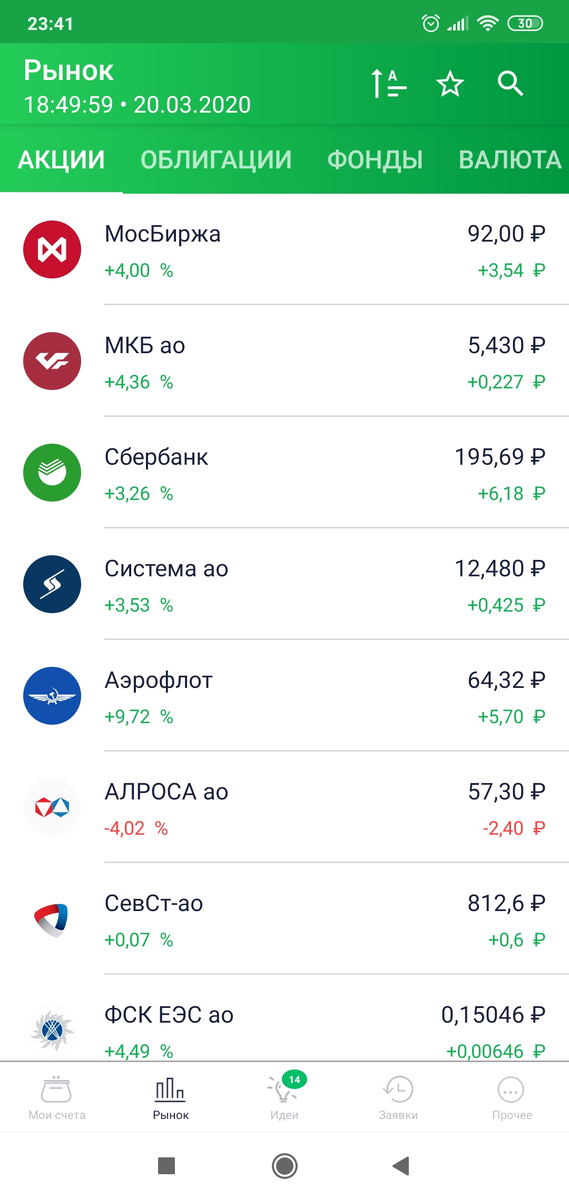Select the АКЦИИ tab
Image resolution: width=569 pixels, height=1200 pixels.
point(61,160)
